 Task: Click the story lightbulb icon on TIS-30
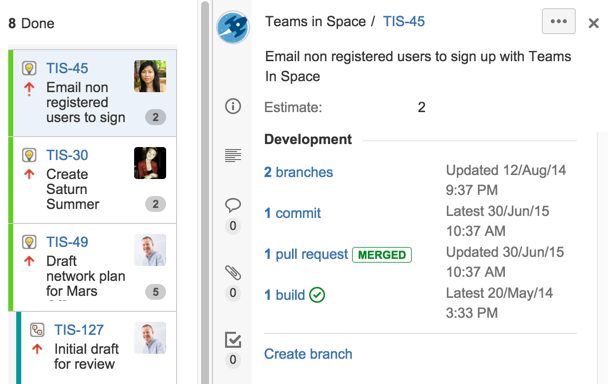point(29,155)
